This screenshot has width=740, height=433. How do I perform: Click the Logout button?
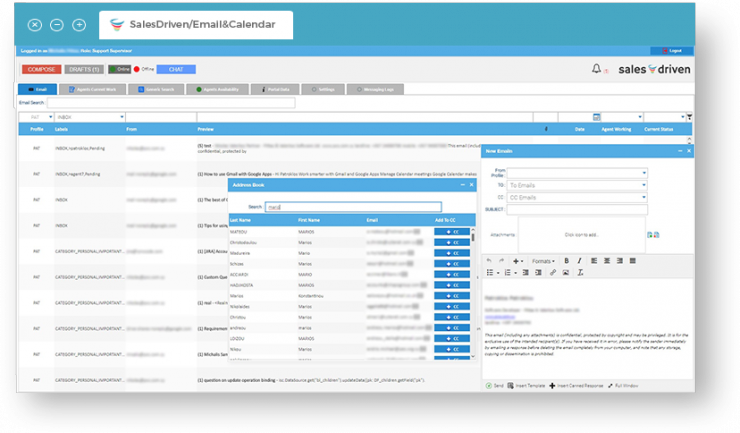point(672,51)
